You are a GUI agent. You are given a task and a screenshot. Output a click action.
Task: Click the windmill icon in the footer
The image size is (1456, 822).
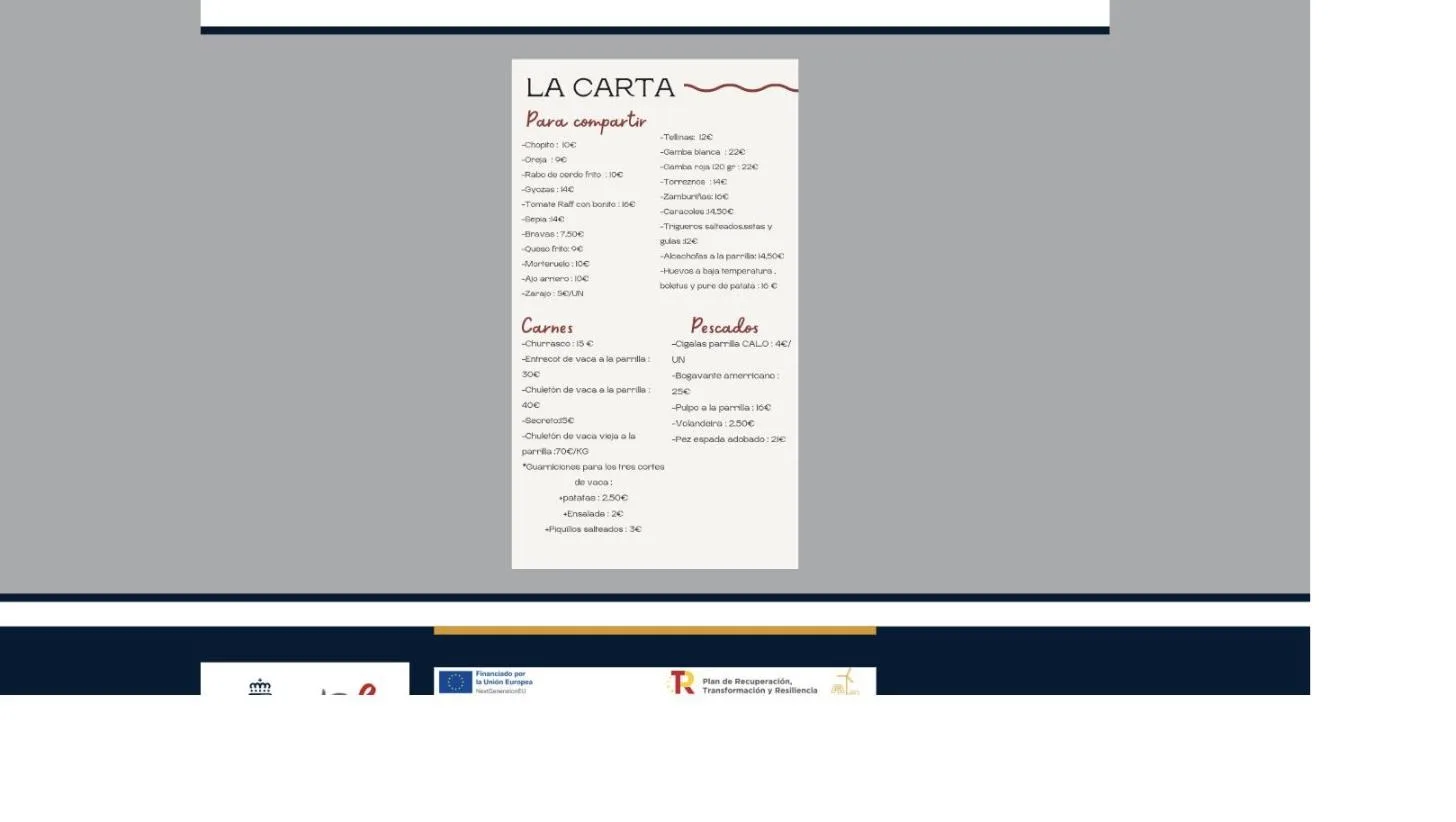pos(845,682)
